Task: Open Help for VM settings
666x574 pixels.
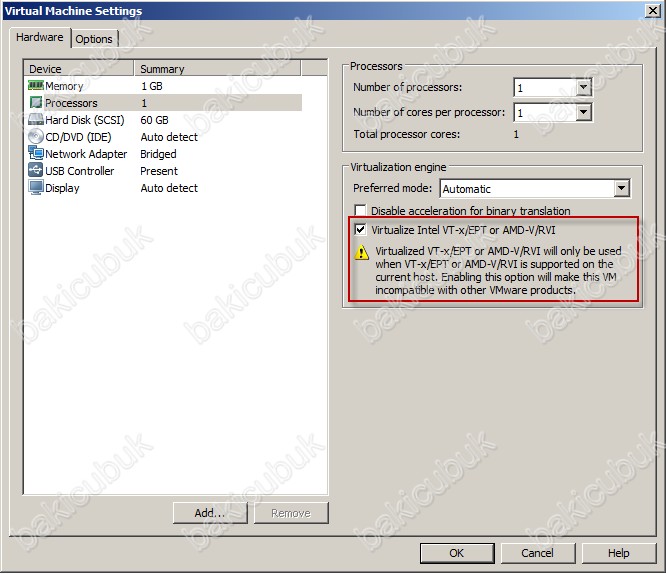Action: click(619, 553)
